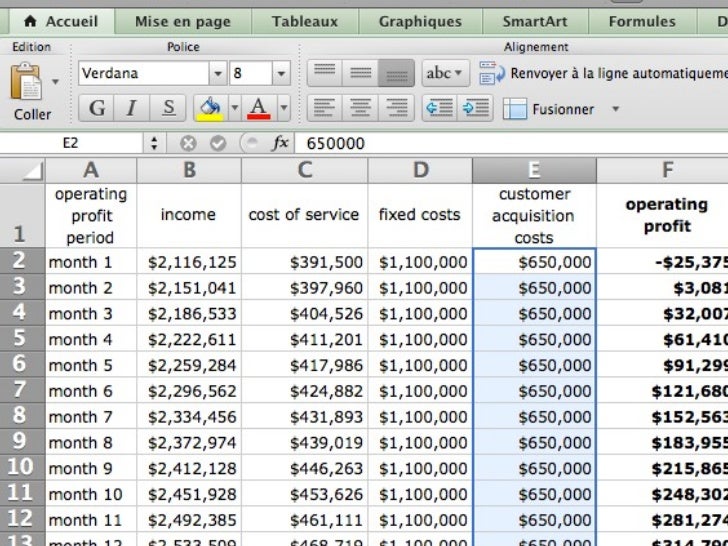Viewport: 728px width, 546px height.
Task: Apply bold with the G button
Action: [97, 108]
